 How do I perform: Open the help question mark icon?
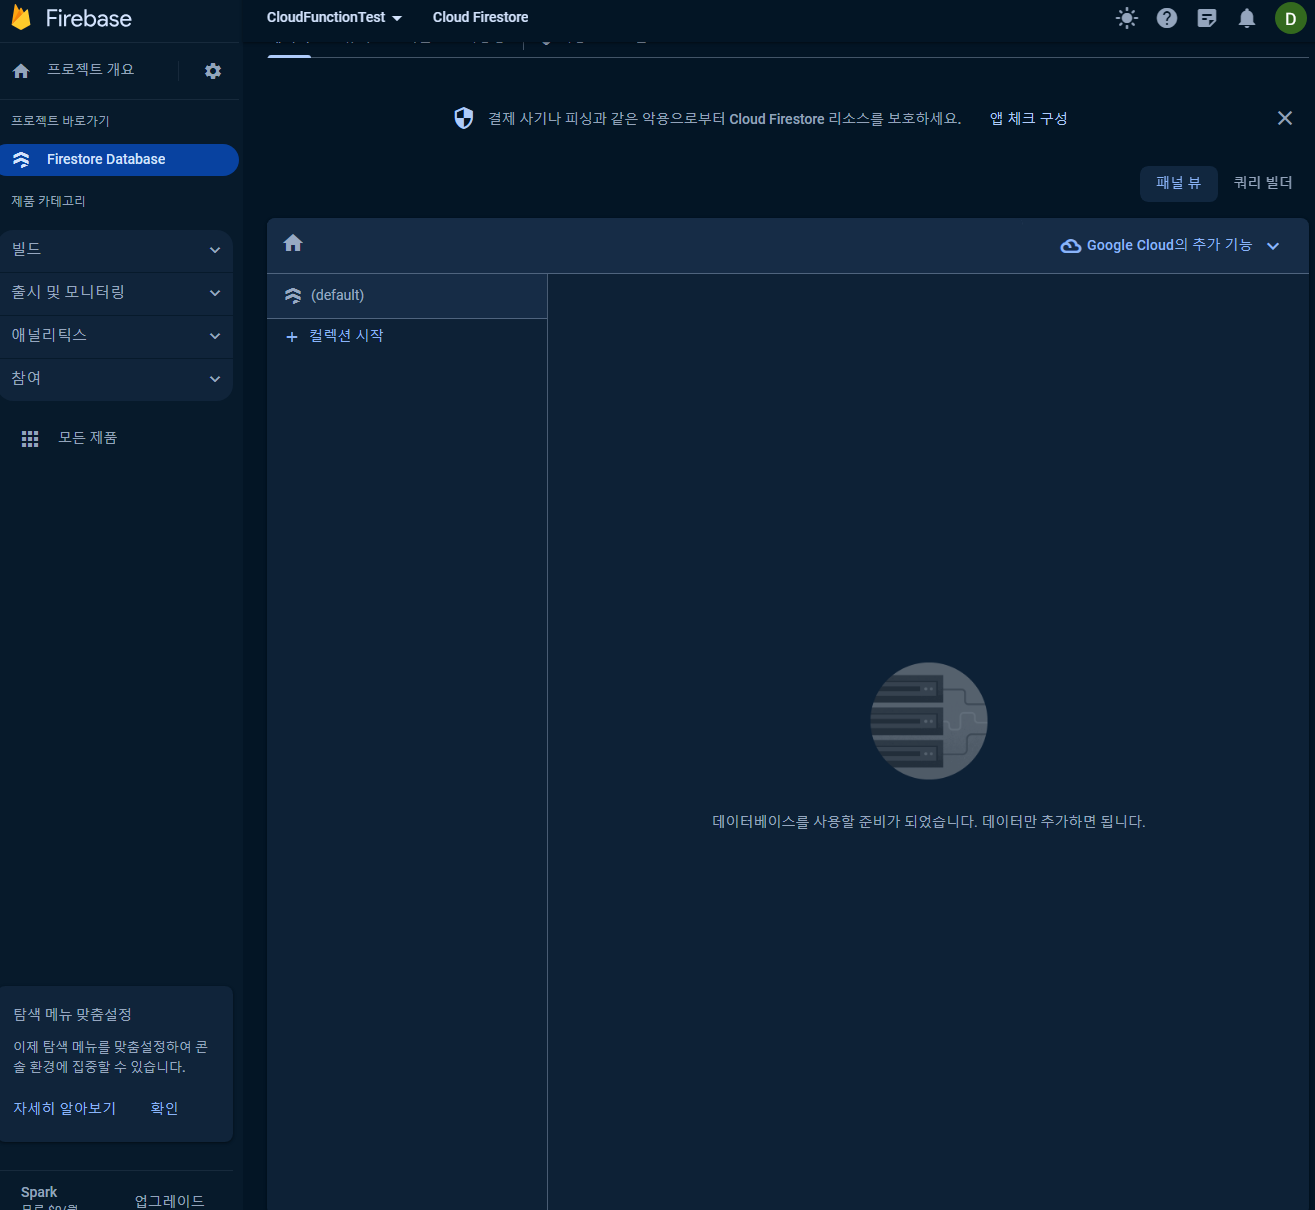tap(1167, 18)
